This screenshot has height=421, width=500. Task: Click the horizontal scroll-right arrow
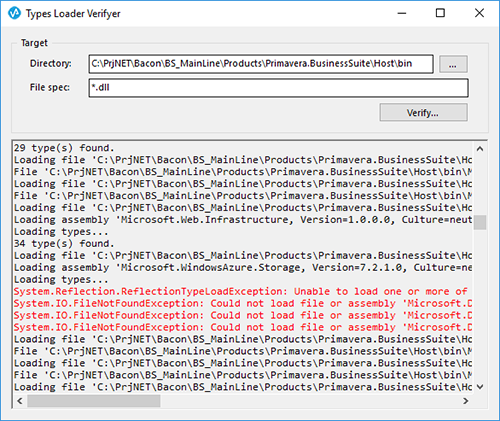[466, 401]
